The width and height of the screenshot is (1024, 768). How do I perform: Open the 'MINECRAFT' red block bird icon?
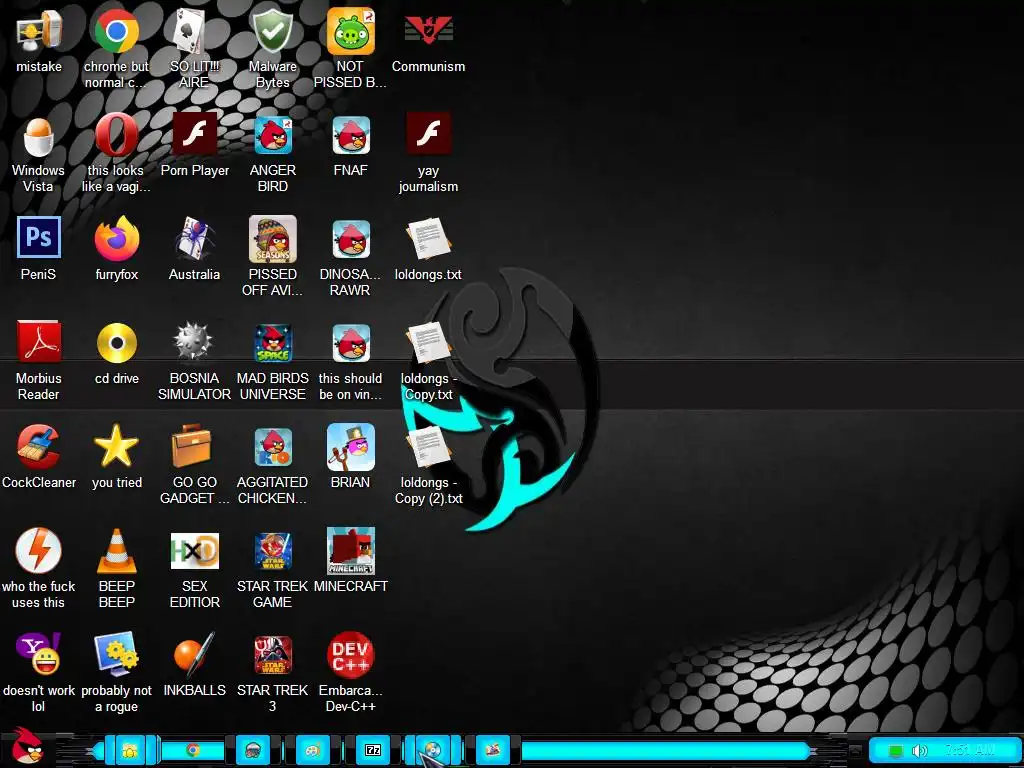click(x=351, y=551)
